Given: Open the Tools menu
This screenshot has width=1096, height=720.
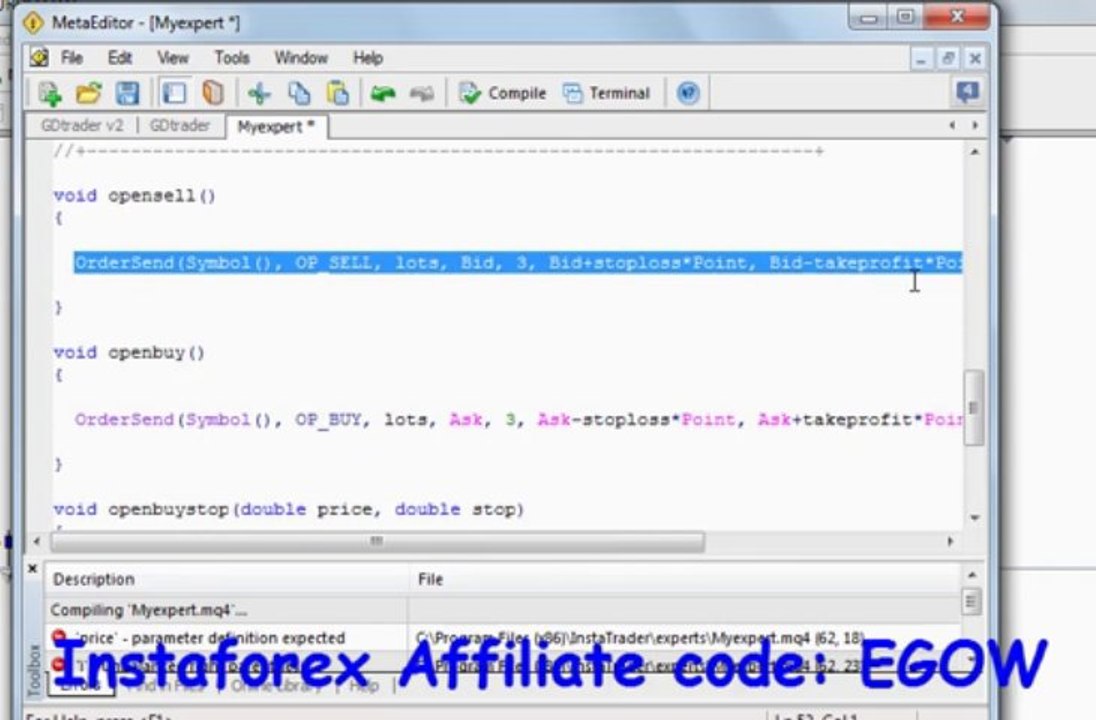Looking at the screenshot, I should coord(232,57).
